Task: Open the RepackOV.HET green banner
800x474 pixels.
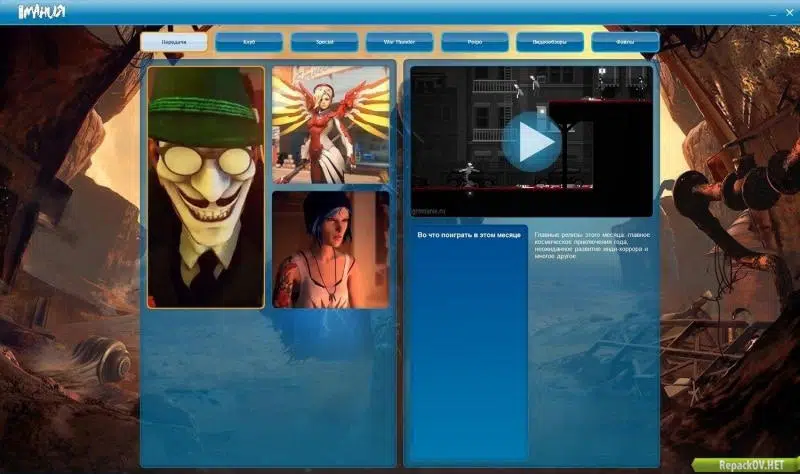Action: point(746,465)
